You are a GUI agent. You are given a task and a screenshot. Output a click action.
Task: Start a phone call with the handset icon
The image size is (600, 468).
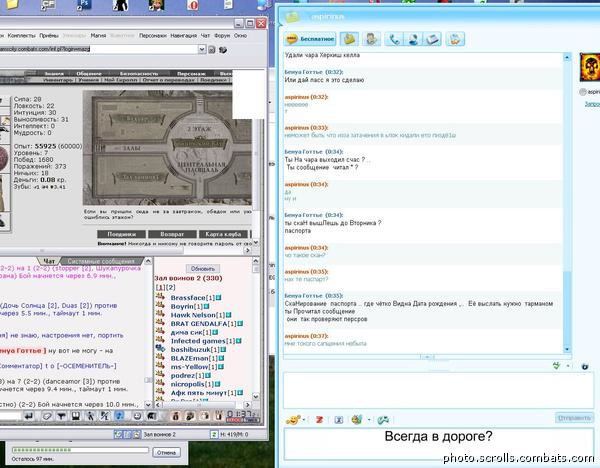(x=394, y=39)
